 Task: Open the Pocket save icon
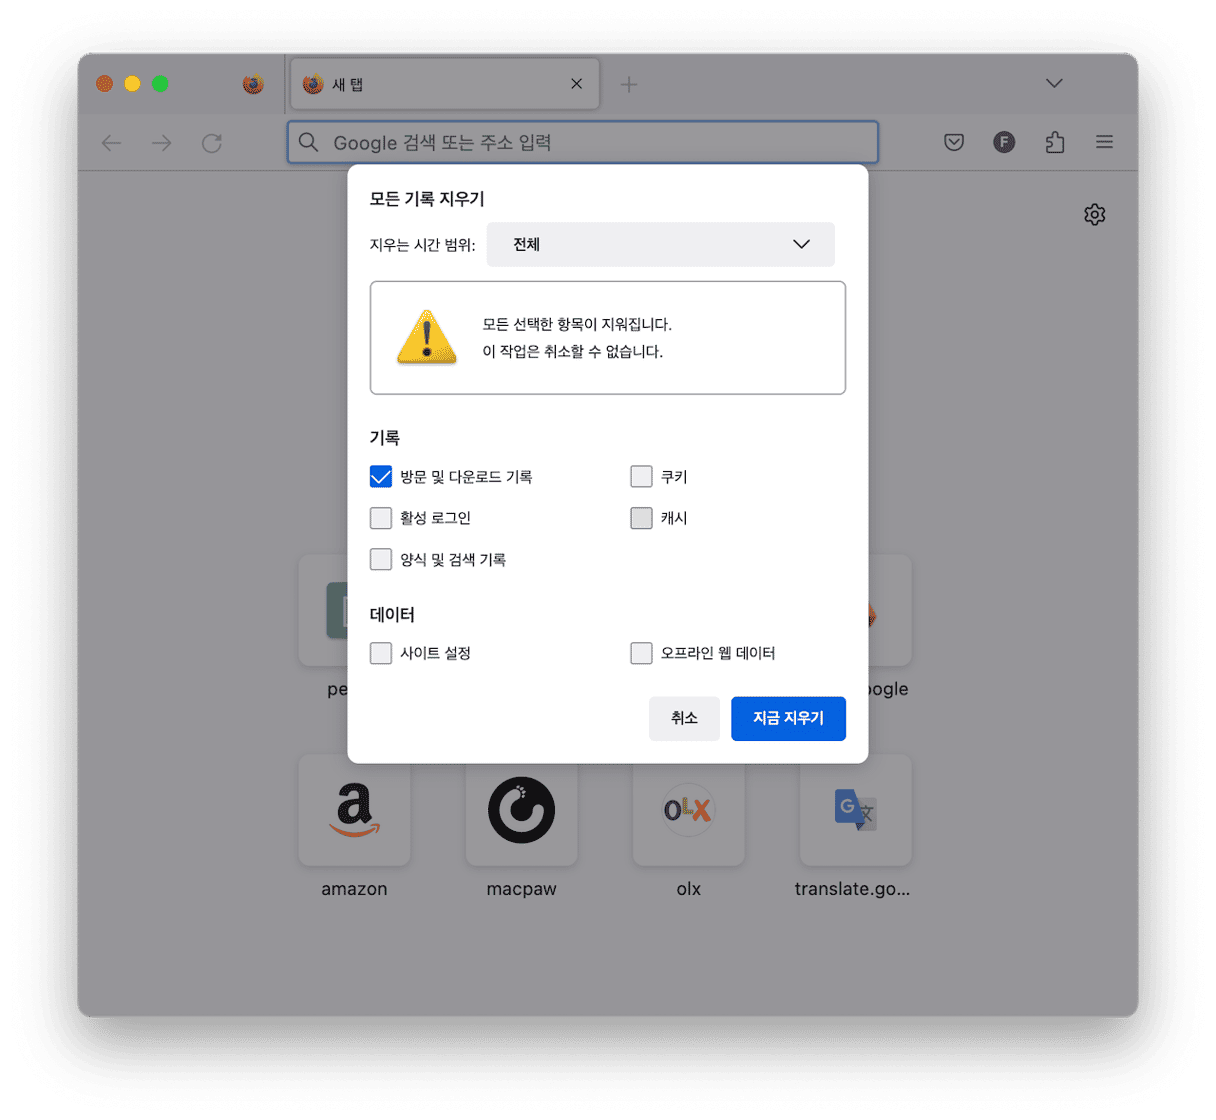click(954, 142)
